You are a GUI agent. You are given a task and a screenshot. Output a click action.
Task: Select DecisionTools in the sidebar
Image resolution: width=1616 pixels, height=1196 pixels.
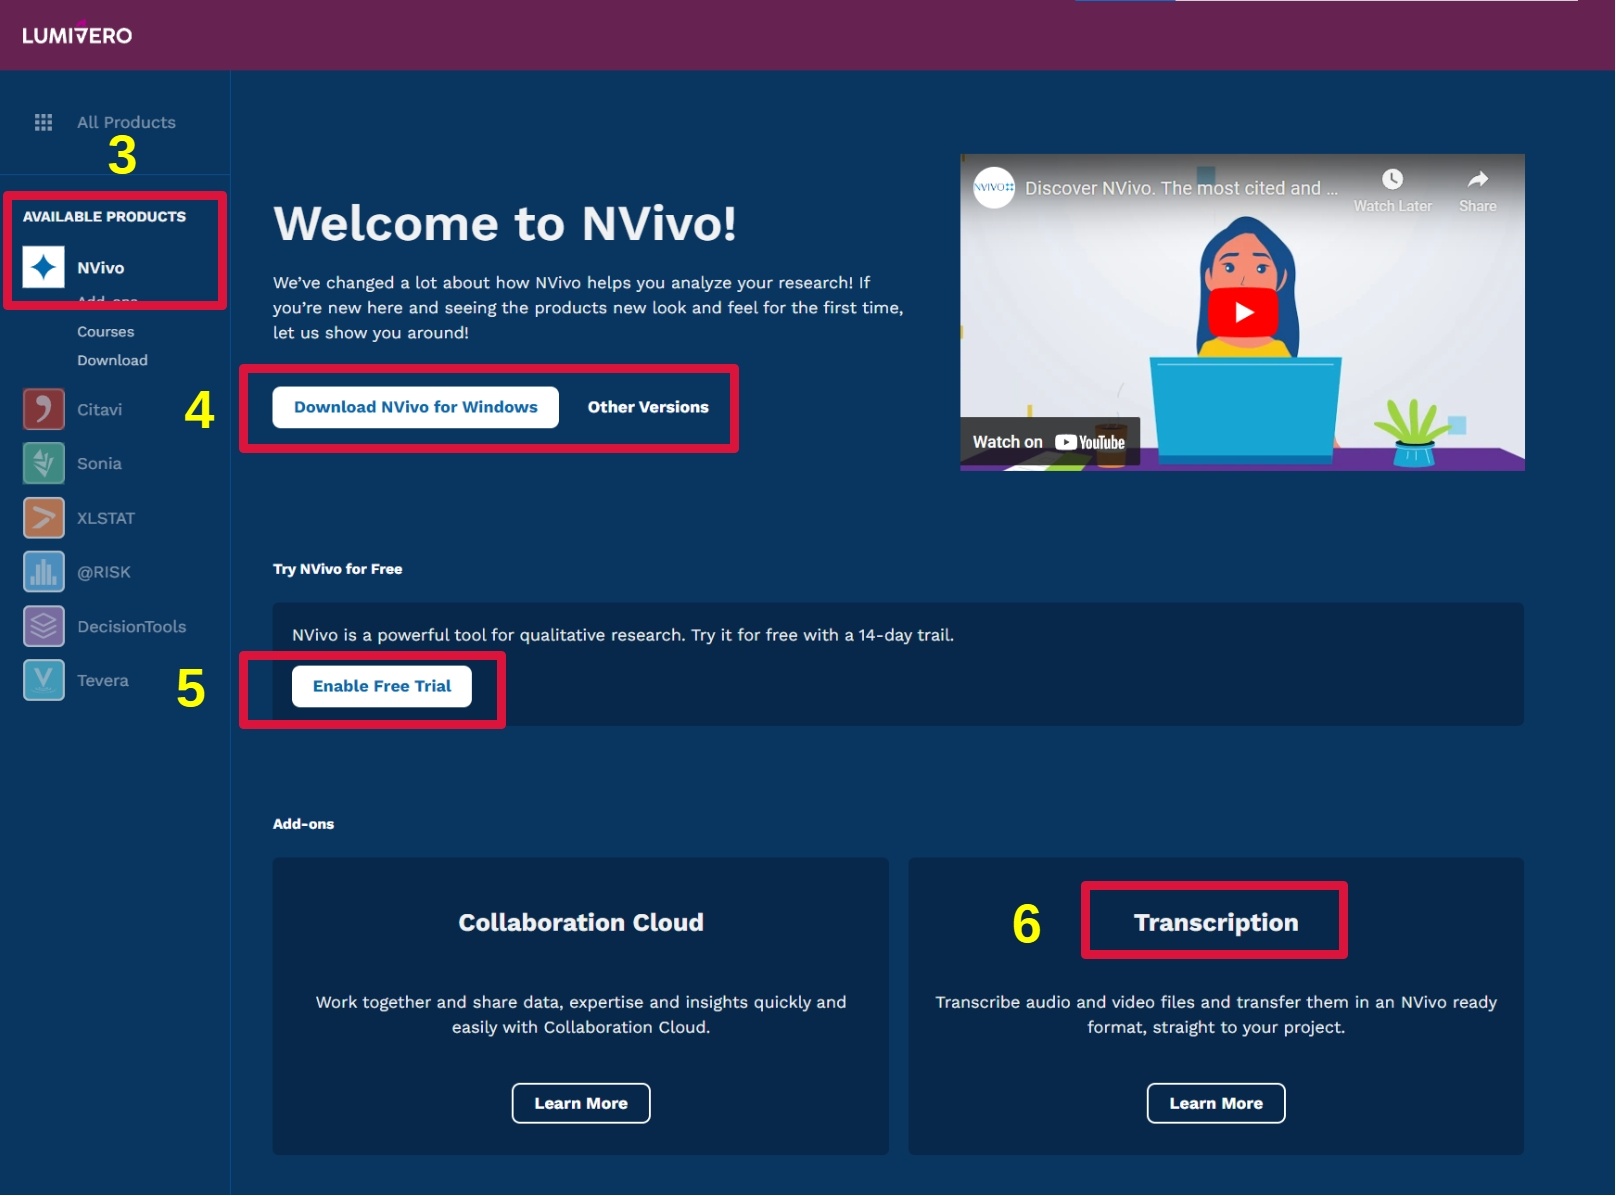[132, 626]
